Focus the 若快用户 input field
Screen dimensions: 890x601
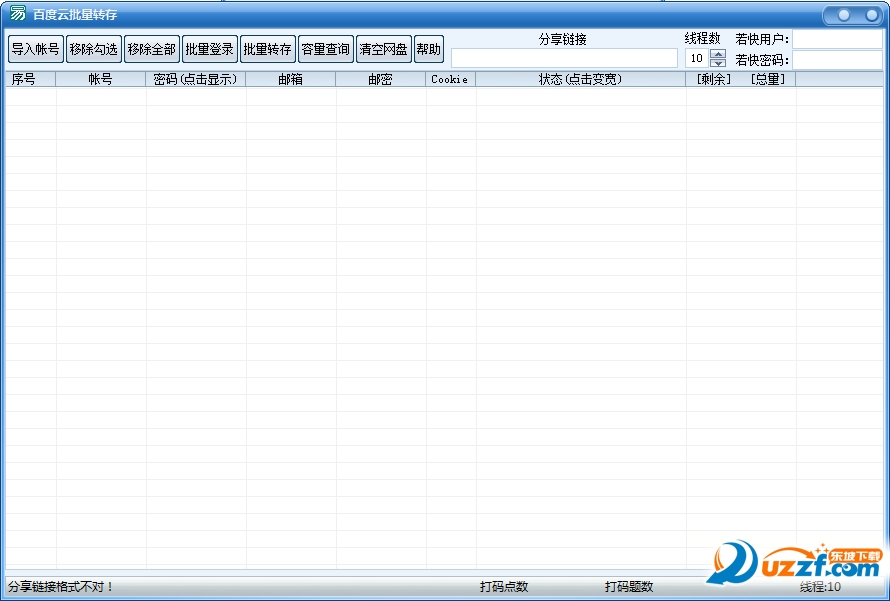pyautogui.click(x=837, y=39)
